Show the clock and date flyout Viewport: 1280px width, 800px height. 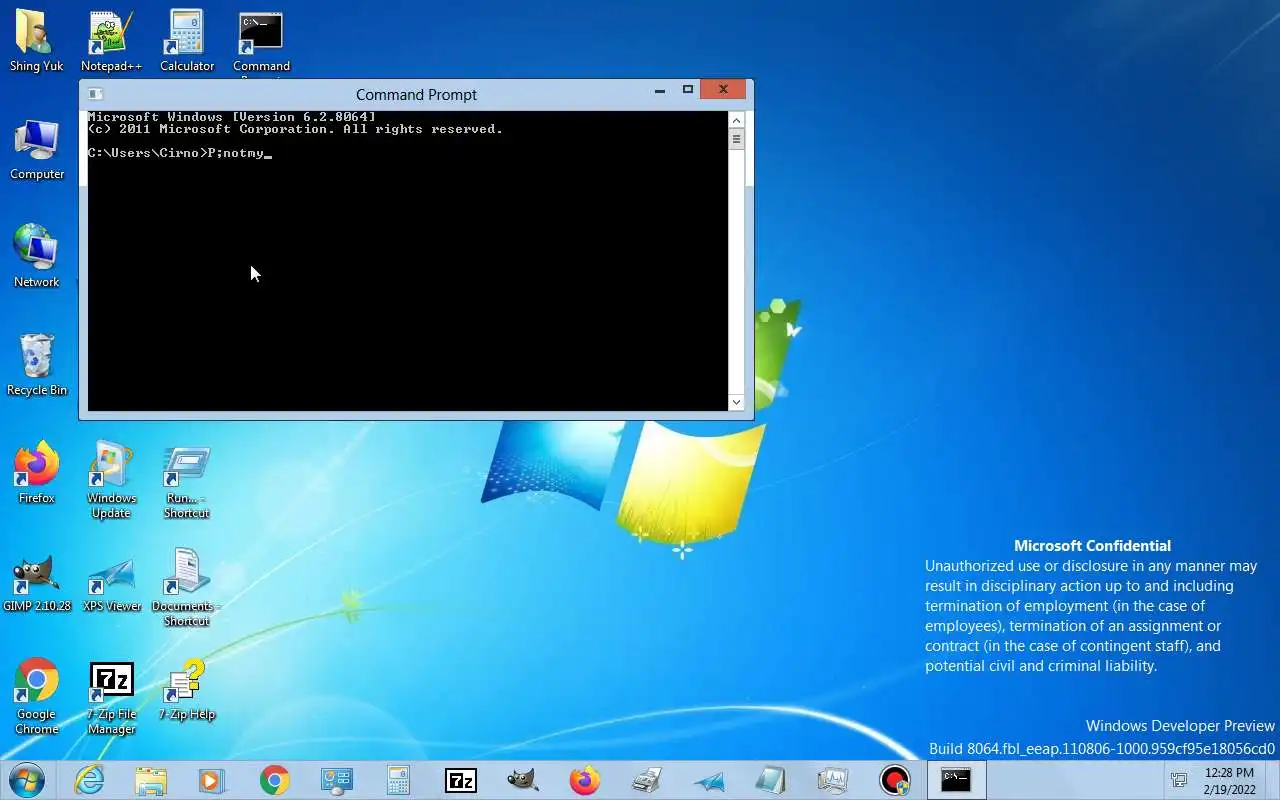tap(1230, 781)
